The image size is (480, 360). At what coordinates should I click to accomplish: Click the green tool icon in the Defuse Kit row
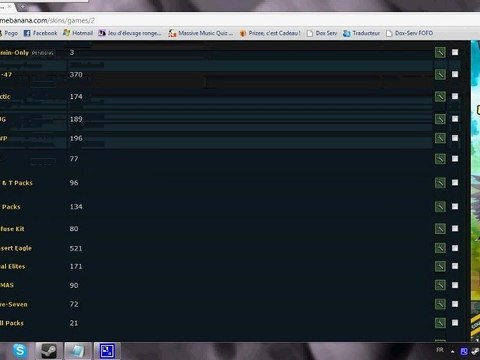coord(440,229)
